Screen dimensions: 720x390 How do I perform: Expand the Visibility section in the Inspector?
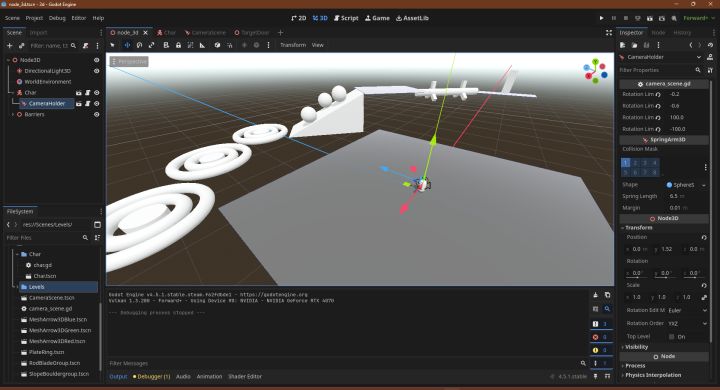pyautogui.click(x=636, y=347)
